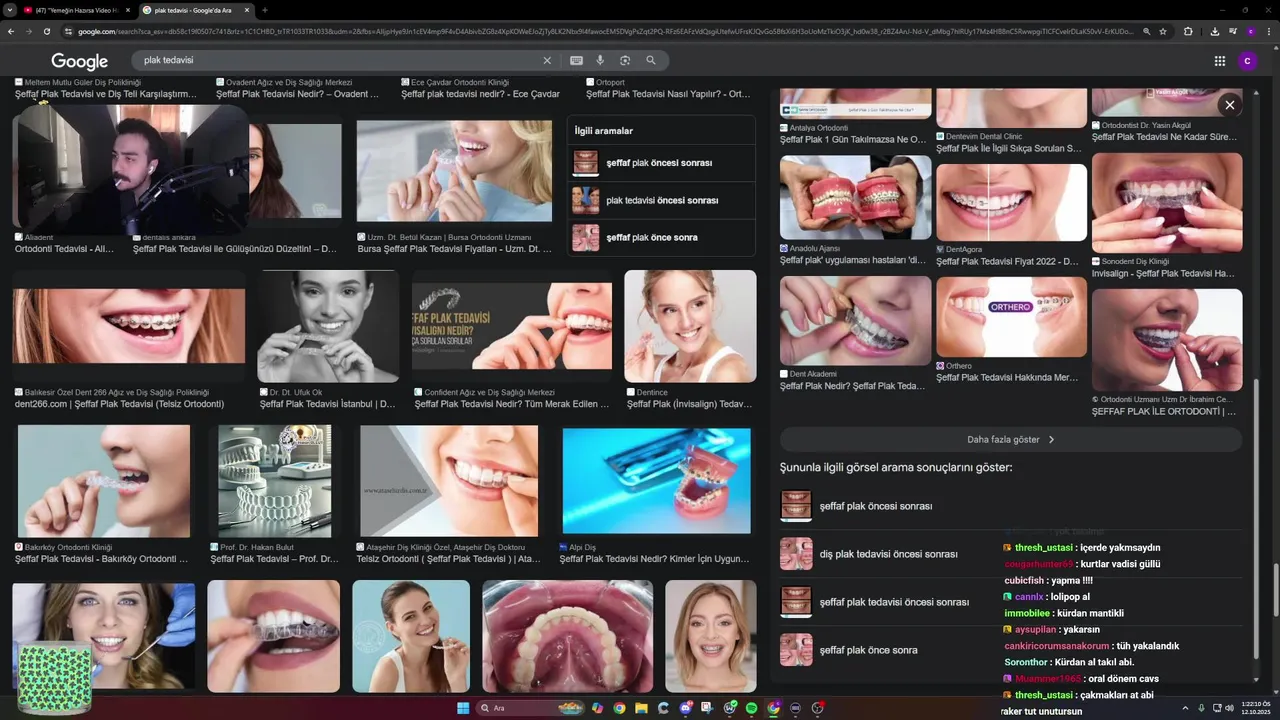This screenshot has width=1280, height=720.
Task: Click the Google logo
Action: click(80, 61)
